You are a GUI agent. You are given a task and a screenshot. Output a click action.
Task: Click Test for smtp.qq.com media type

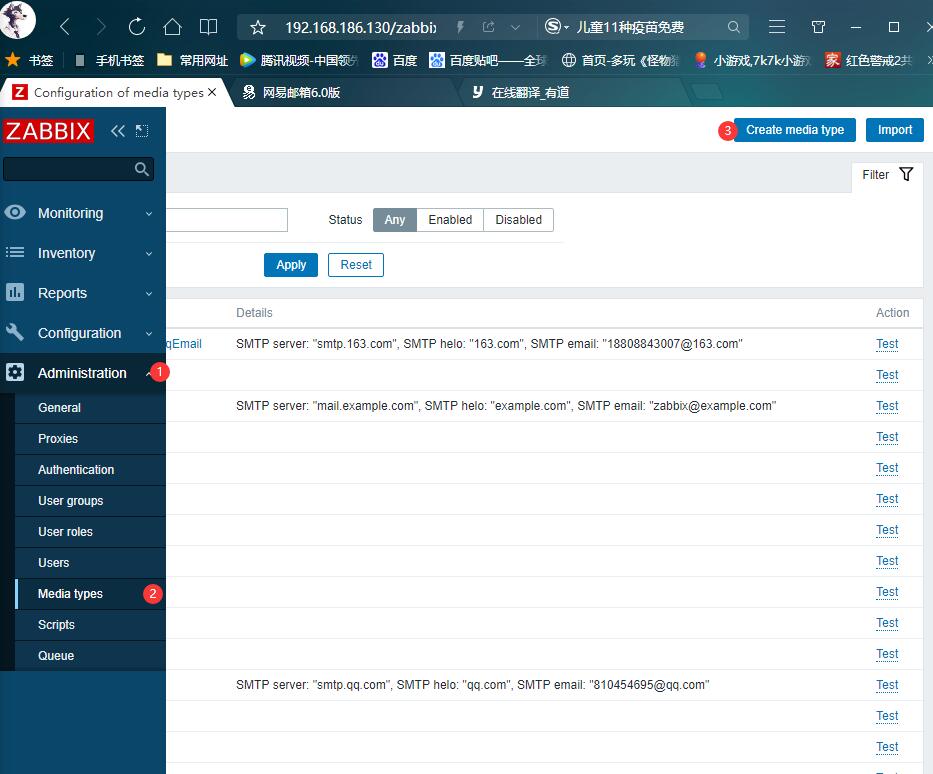coord(887,685)
